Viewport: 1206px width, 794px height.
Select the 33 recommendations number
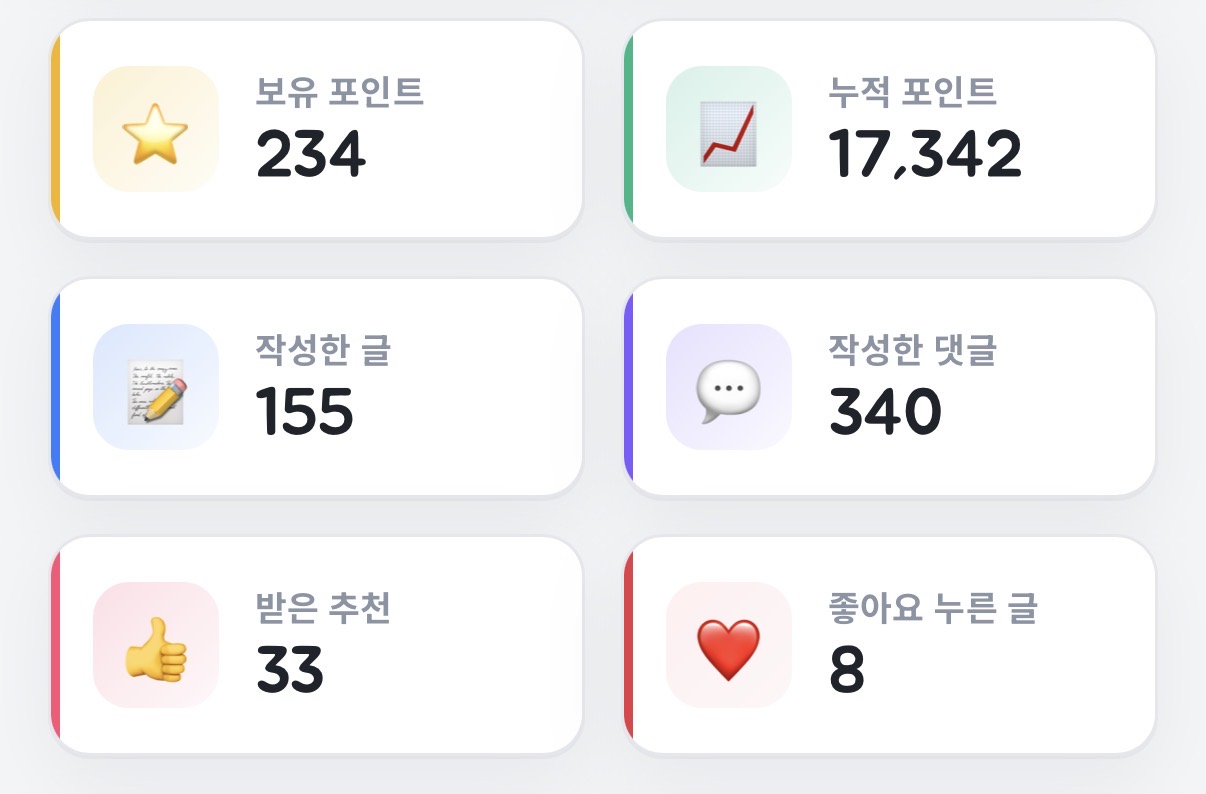click(x=290, y=670)
